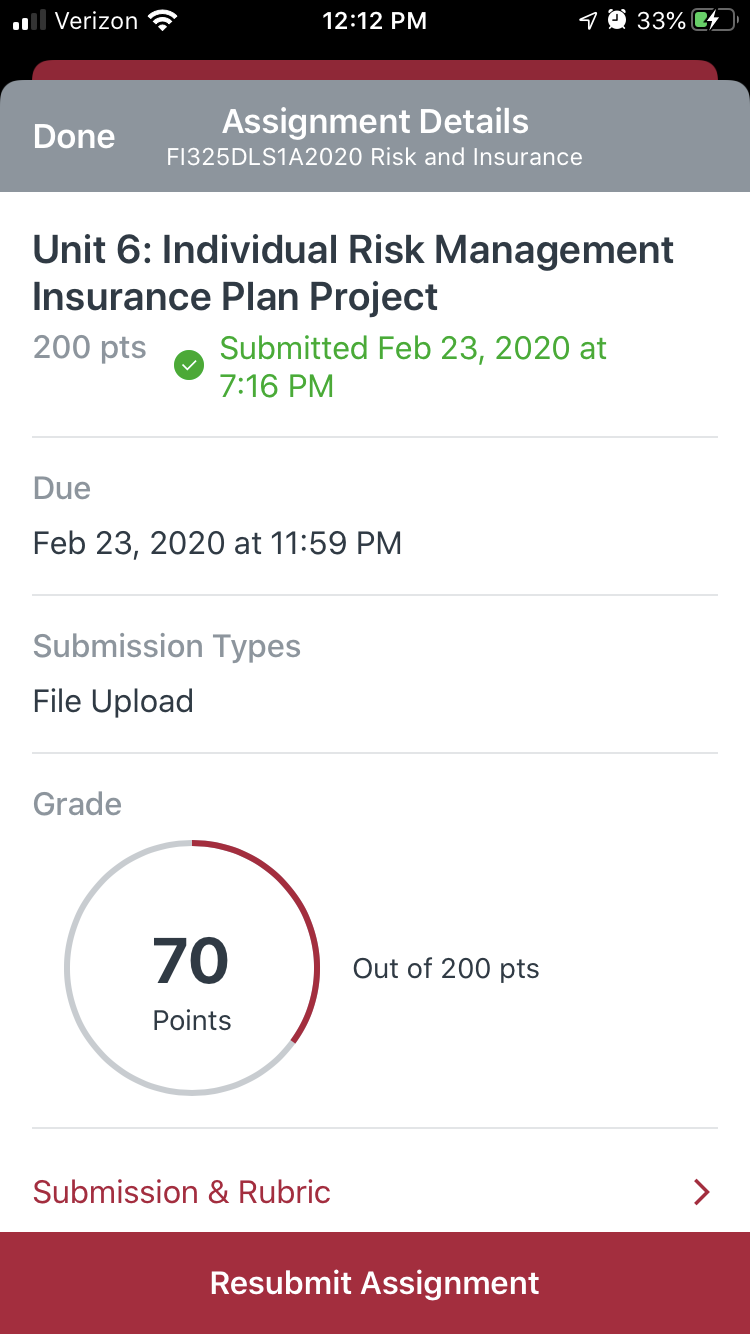Screen dimensions: 750x1334
Task: Tap Done to close assignment details
Action: click(74, 137)
